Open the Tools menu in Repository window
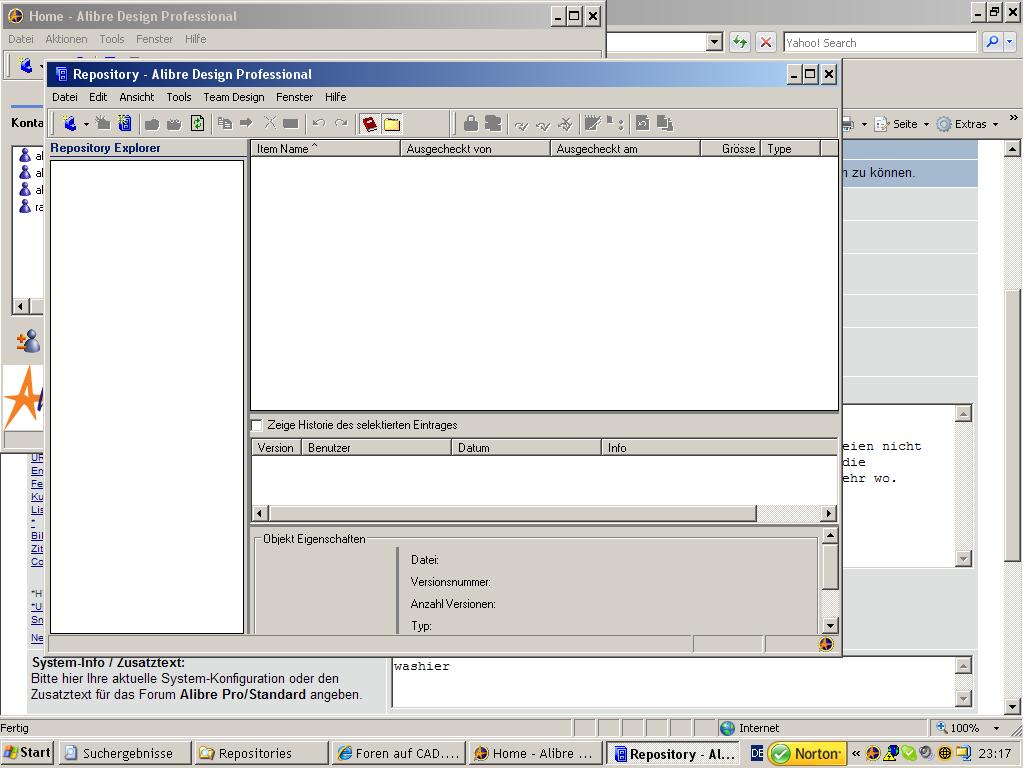Image resolution: width=1024 pixels, height=768 pixels. [x=178, y=97]
